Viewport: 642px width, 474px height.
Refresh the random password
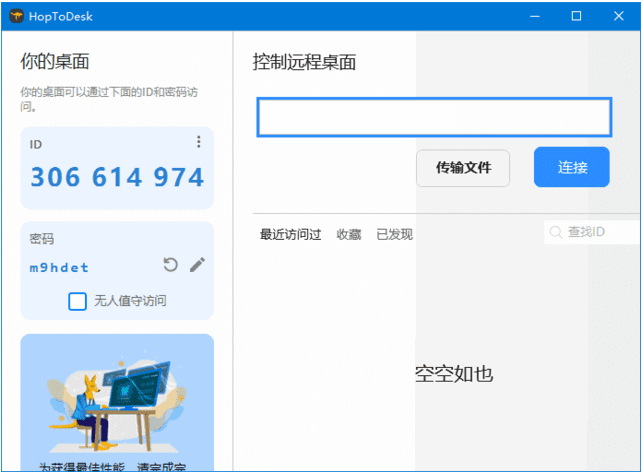tap(170, 265)
